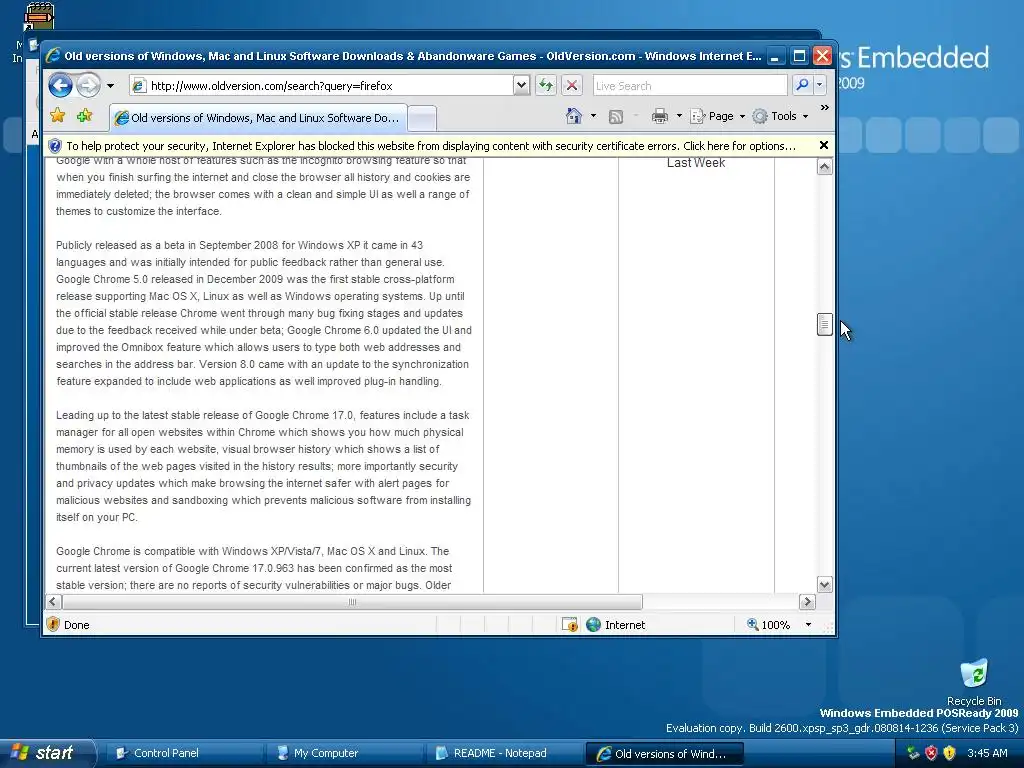Open search provider options dropdown
This screenshot has width=1024, height=768.
[820, 86]
